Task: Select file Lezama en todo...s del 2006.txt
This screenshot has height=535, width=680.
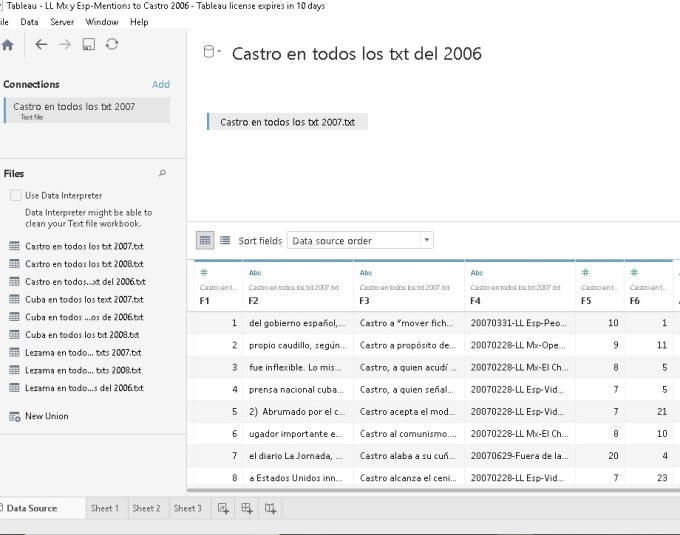Action: tap(84, 388)
